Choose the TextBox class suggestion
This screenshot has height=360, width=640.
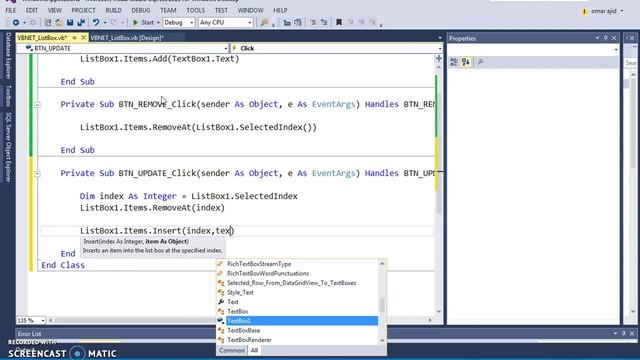click(238, 311)
